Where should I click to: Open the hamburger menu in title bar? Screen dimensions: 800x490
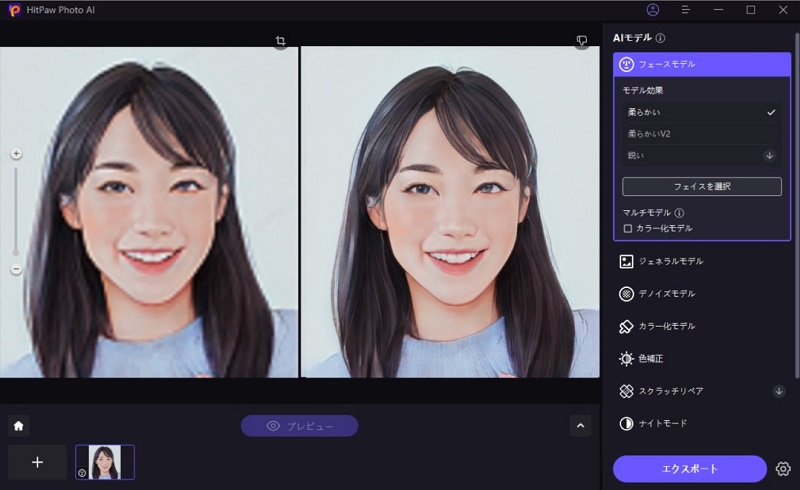pos(686,10)
